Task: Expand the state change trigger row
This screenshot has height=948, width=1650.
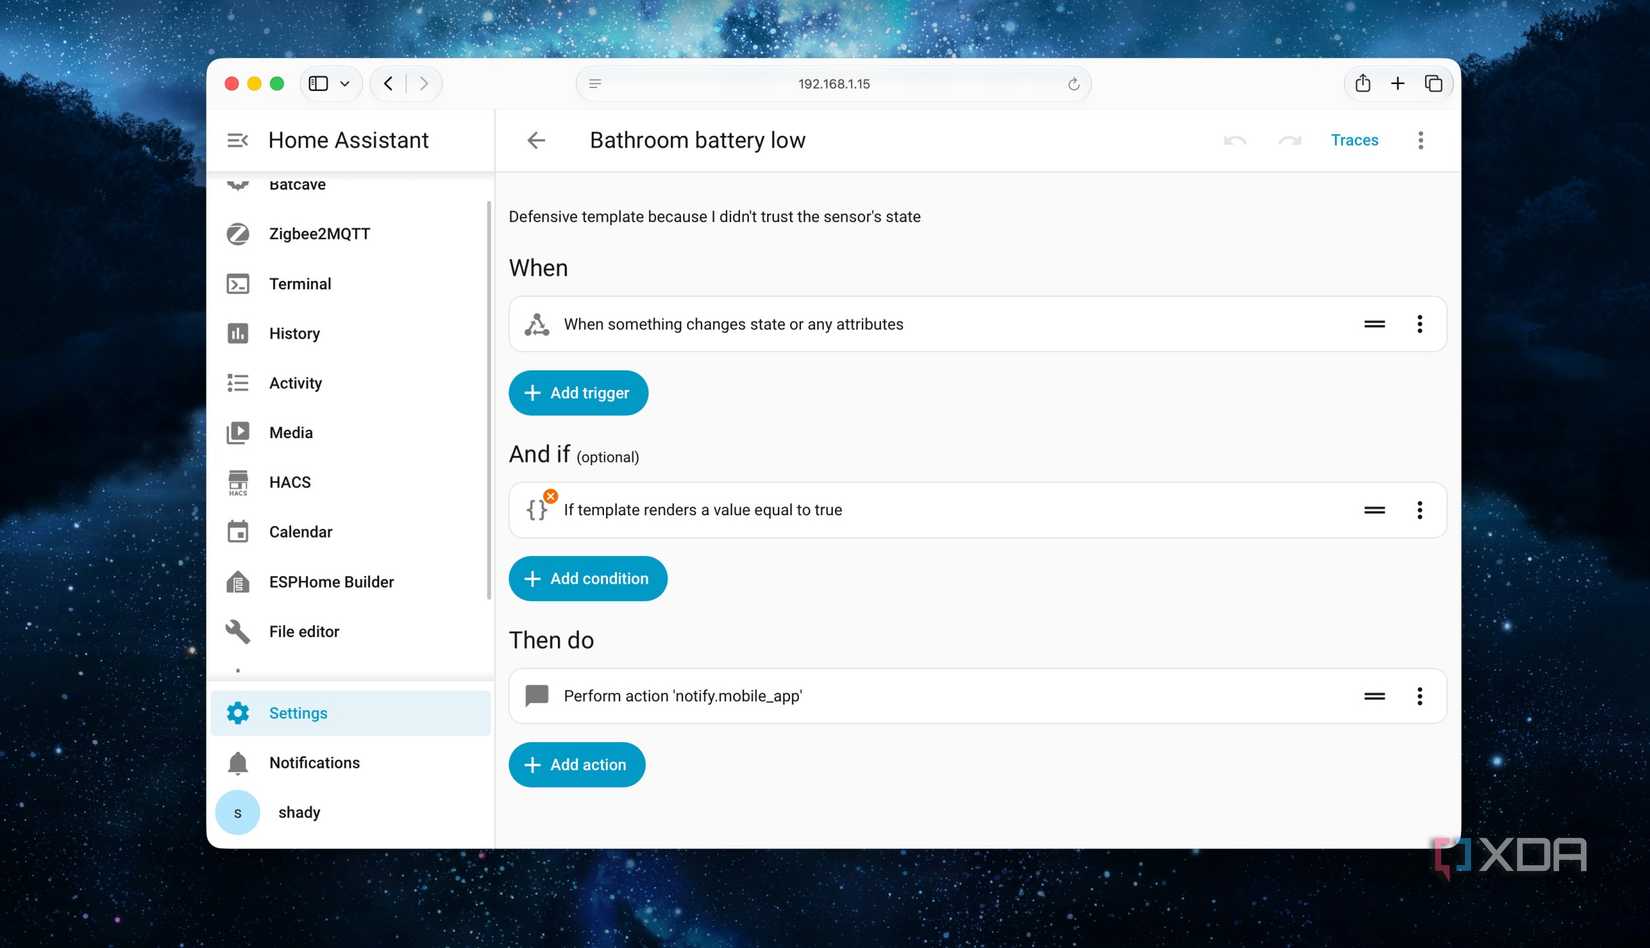Action: 977,324
